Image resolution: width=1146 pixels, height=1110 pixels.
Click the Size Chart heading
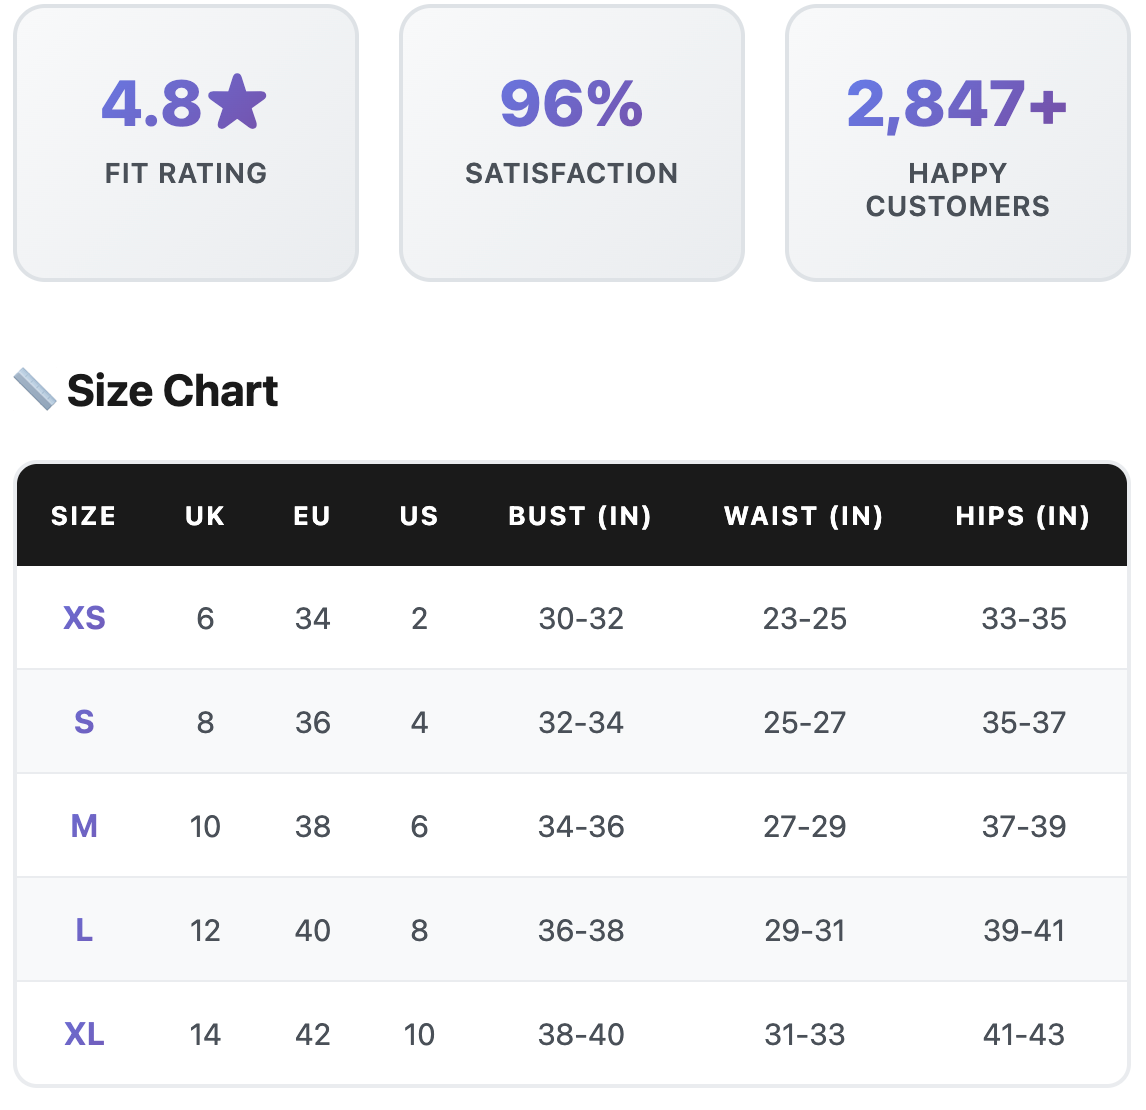[x=172, y=391]
